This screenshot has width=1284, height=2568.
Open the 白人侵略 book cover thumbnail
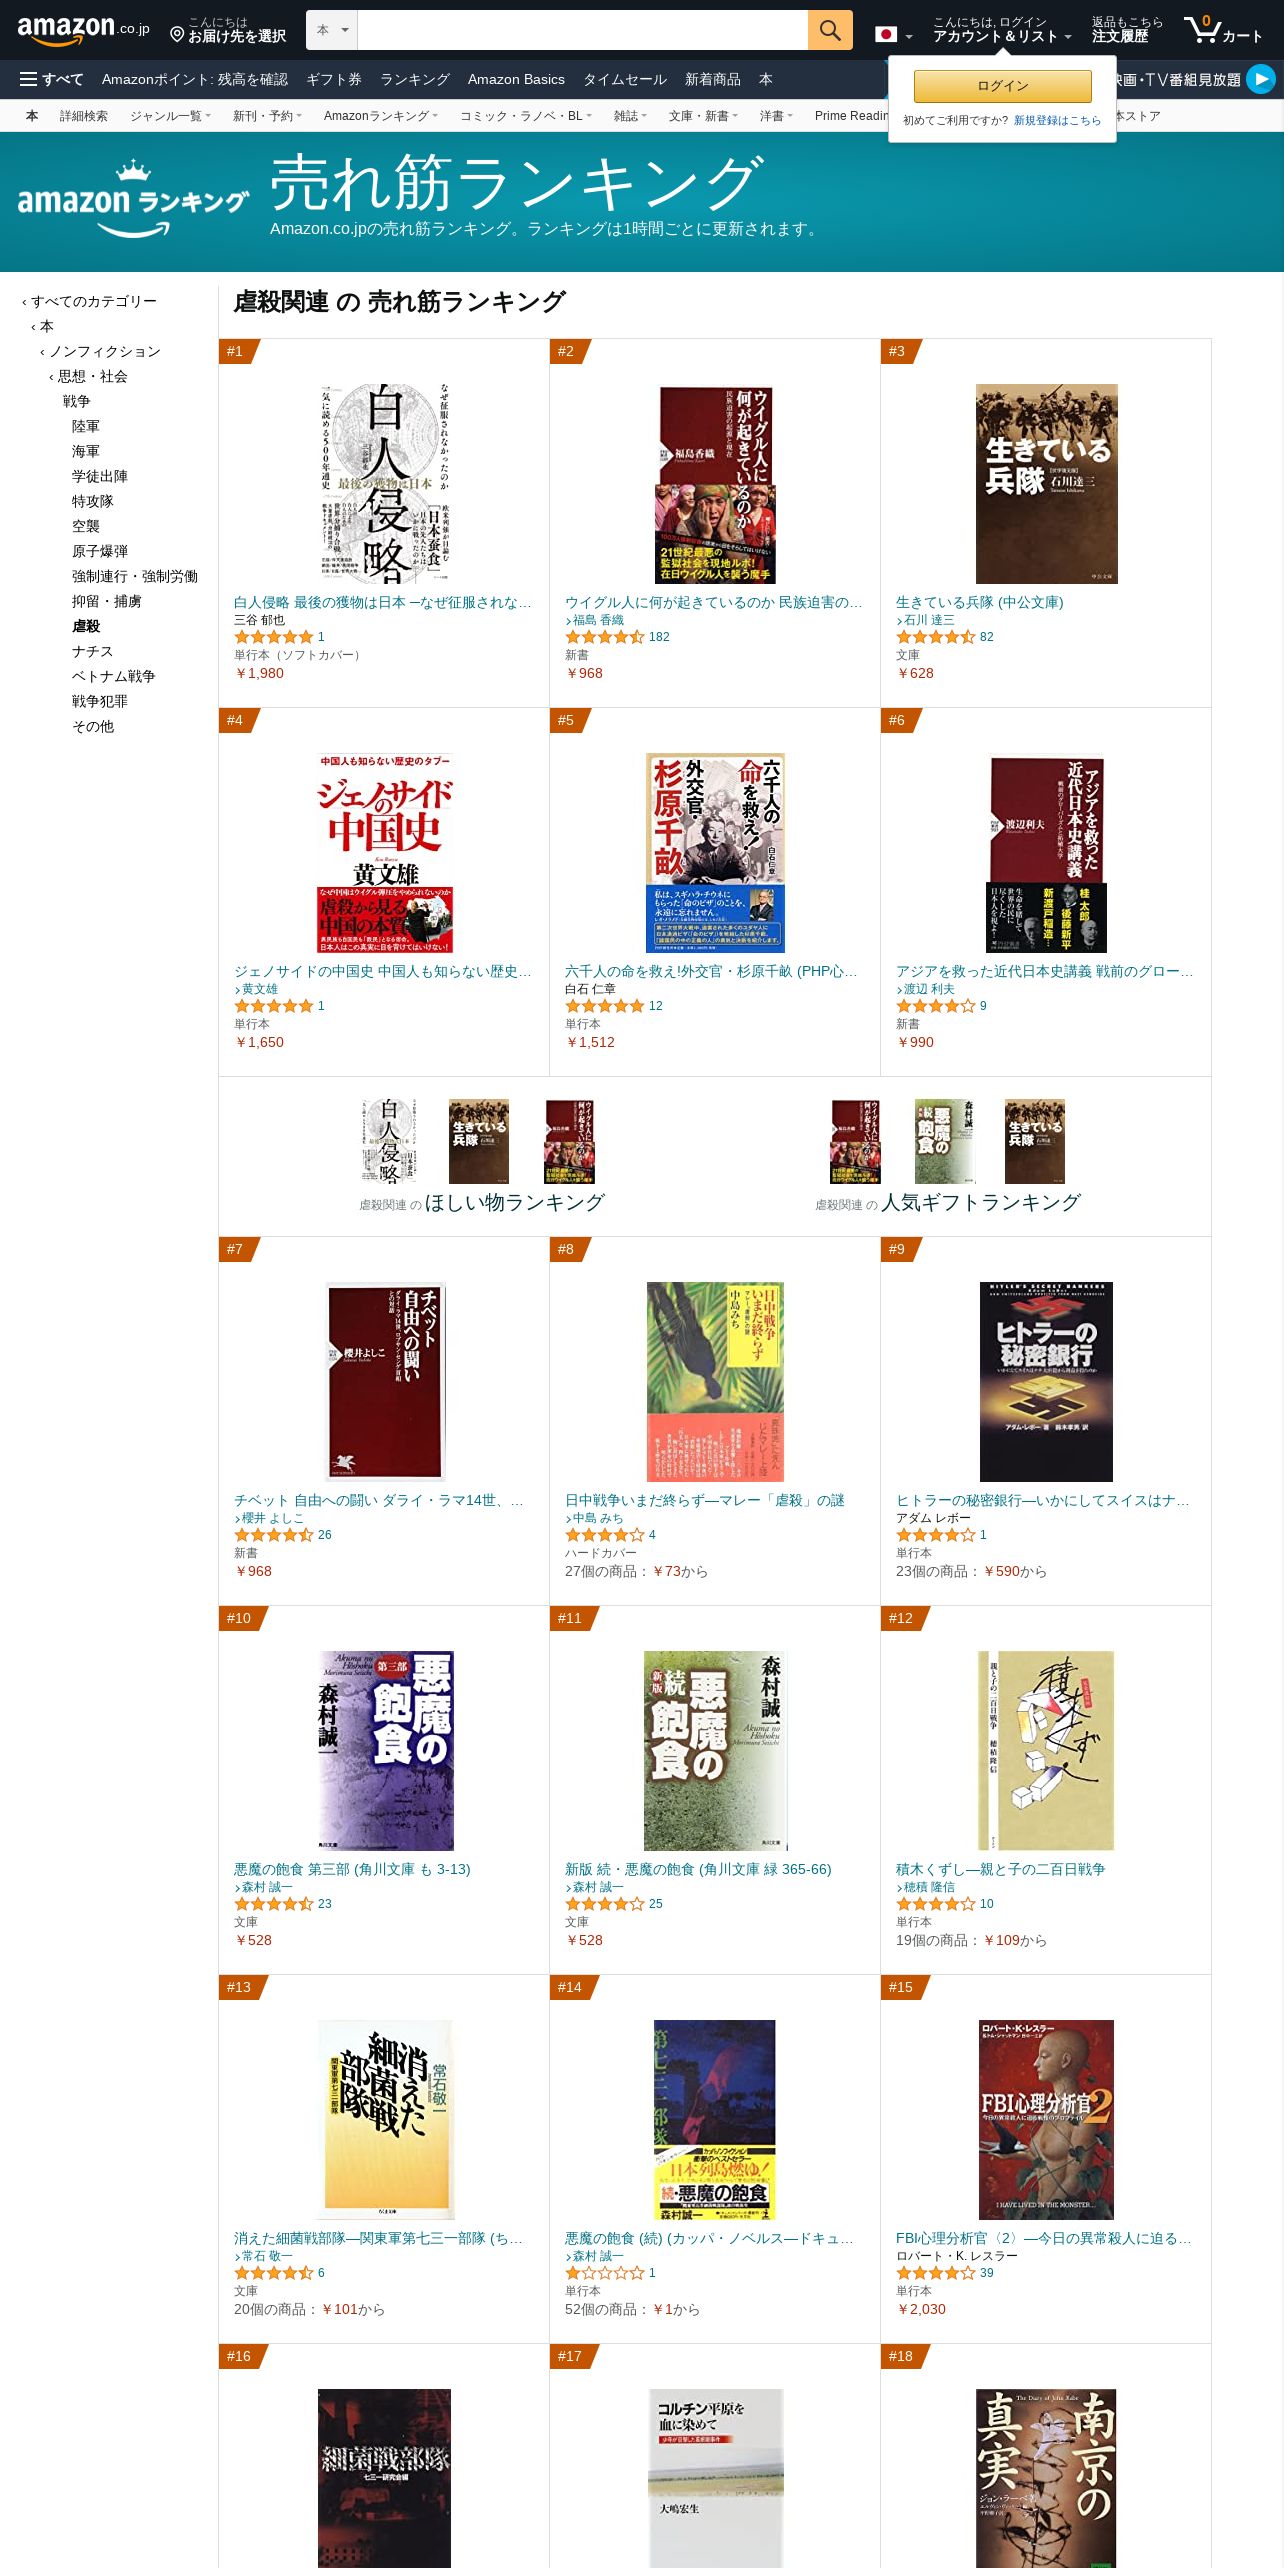(x=384, y=484)
